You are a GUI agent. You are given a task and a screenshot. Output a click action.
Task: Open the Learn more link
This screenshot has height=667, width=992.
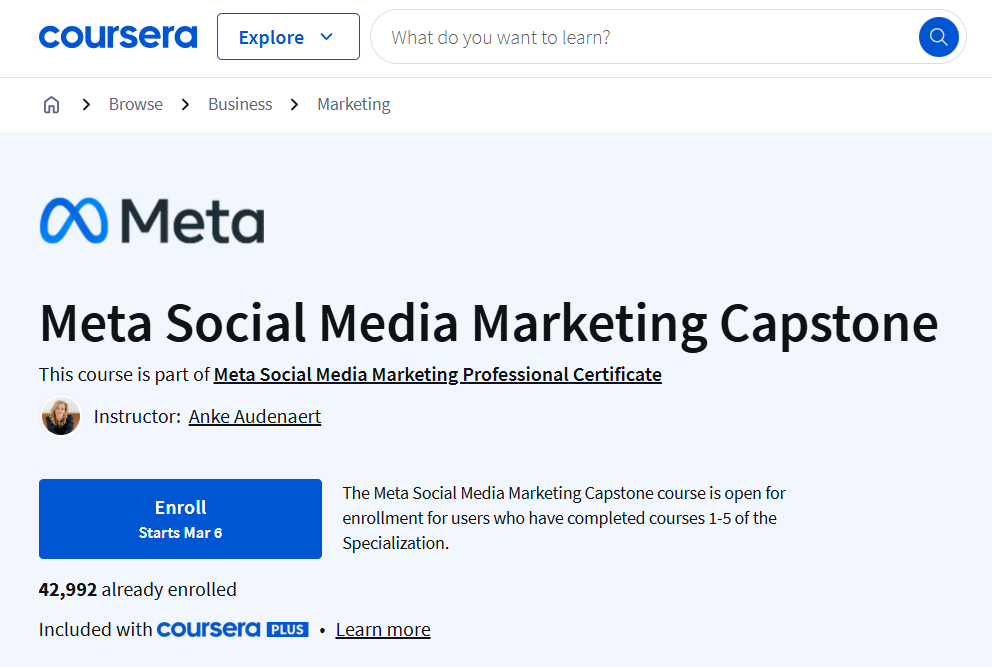tap(382, 629)
